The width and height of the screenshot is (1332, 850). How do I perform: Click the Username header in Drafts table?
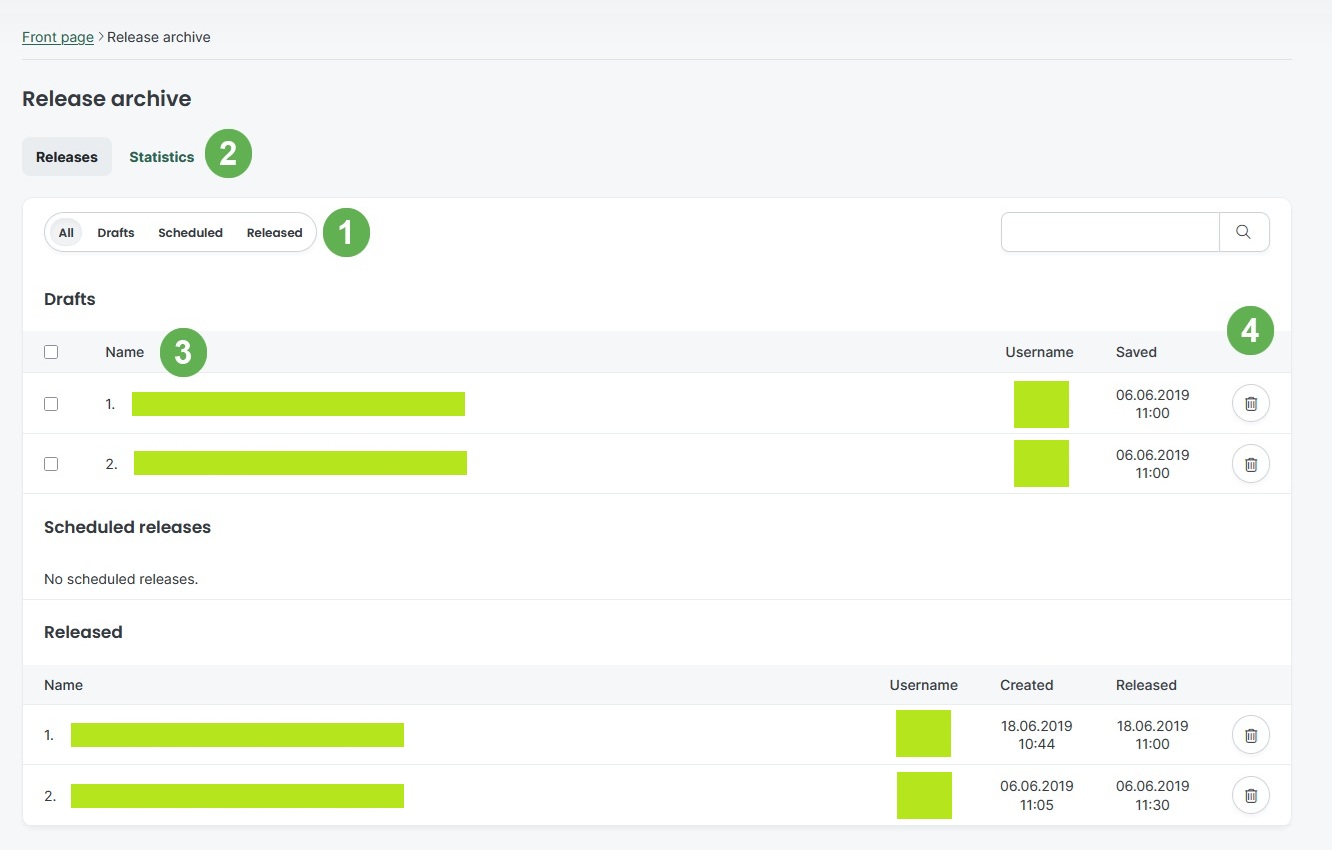click(x=1039, y=352)
